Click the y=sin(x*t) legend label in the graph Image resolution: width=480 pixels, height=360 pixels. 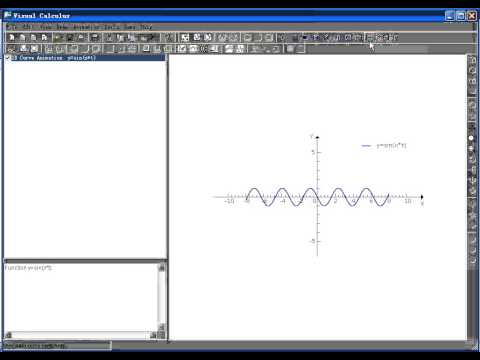tap(391, 146)
